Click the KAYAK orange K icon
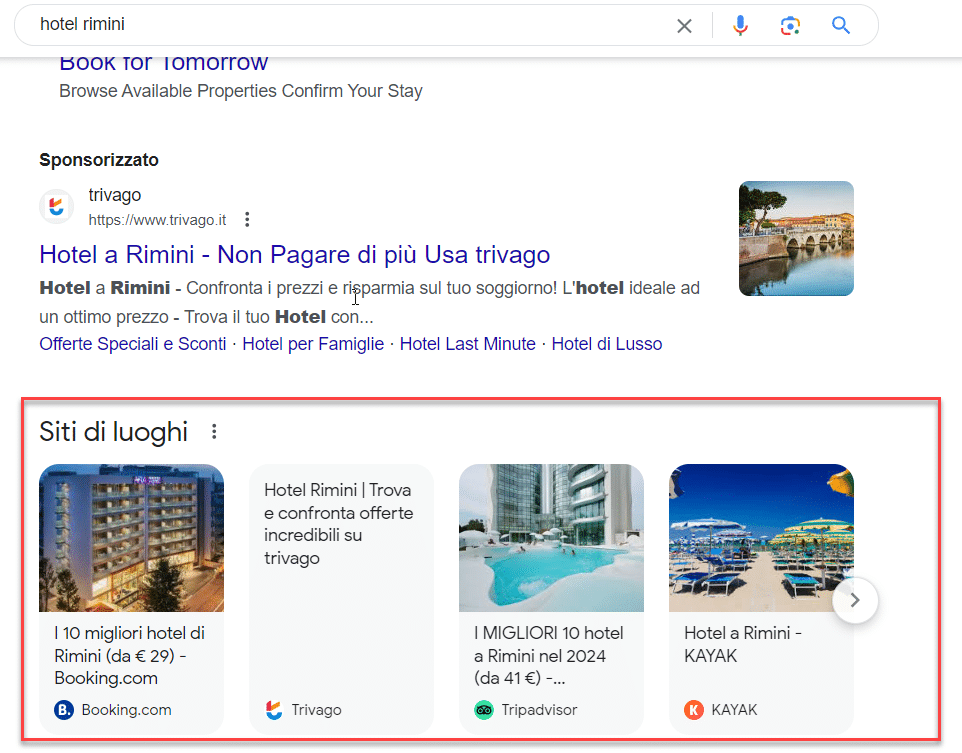Screen dimensions: 962x753 693,710
